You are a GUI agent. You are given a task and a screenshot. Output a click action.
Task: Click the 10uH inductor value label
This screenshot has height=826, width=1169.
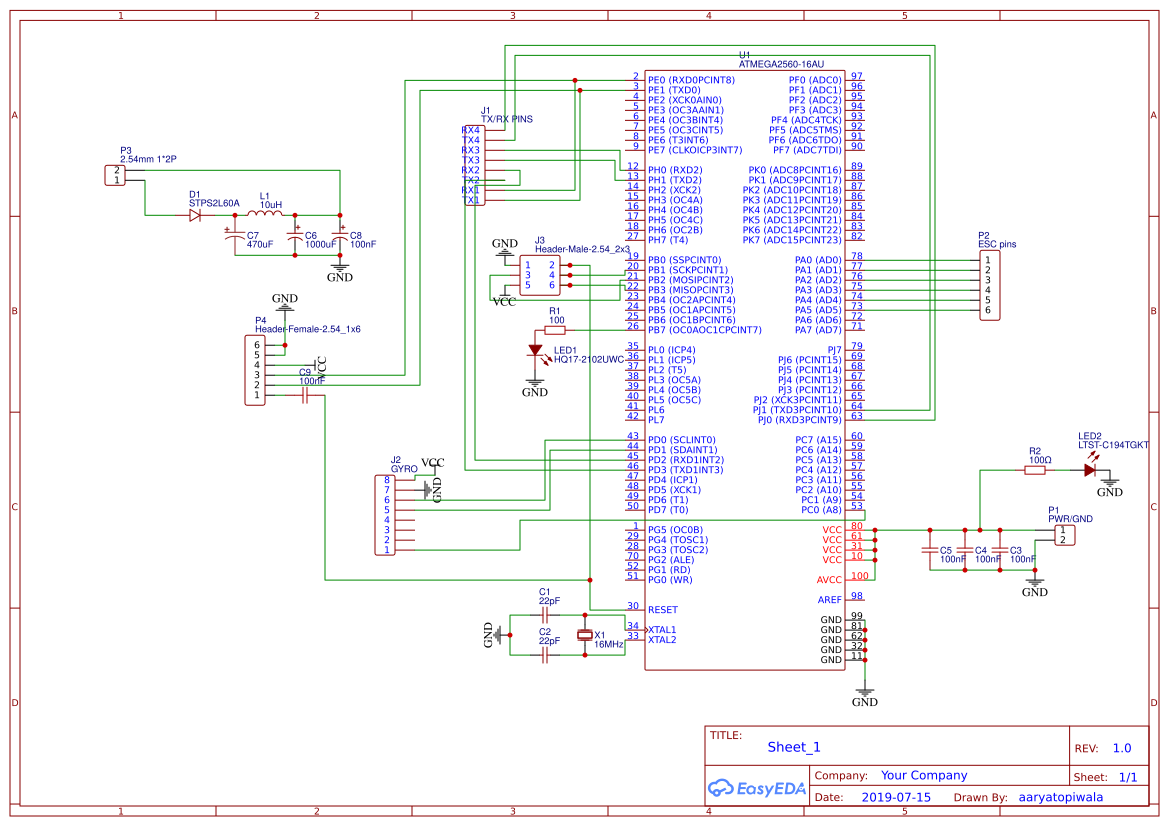[271, 205]
